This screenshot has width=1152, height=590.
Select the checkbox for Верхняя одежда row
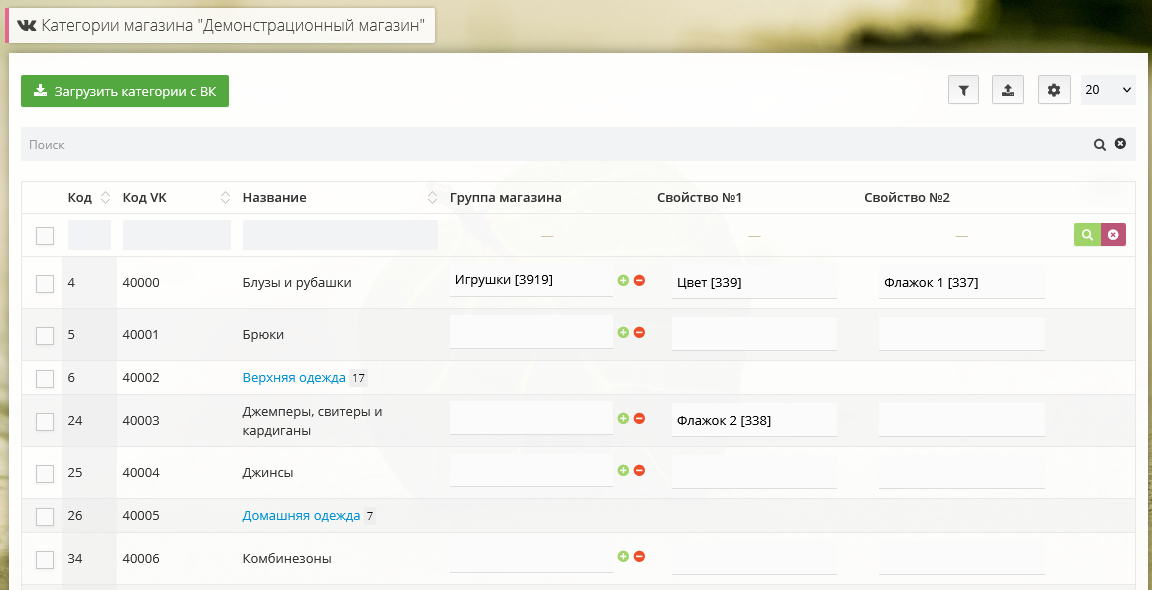[45, 379]
